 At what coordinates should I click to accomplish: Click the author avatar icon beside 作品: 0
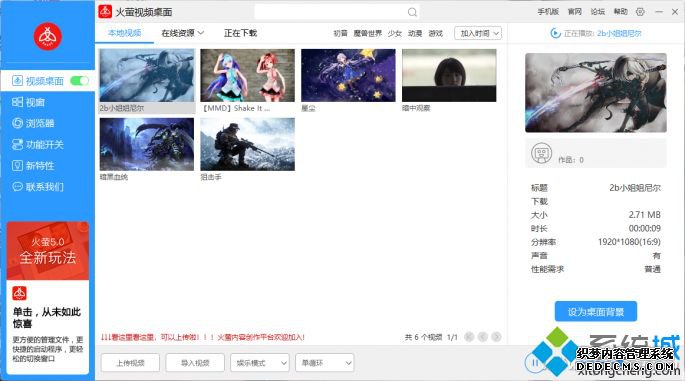(x=541, y=153)
